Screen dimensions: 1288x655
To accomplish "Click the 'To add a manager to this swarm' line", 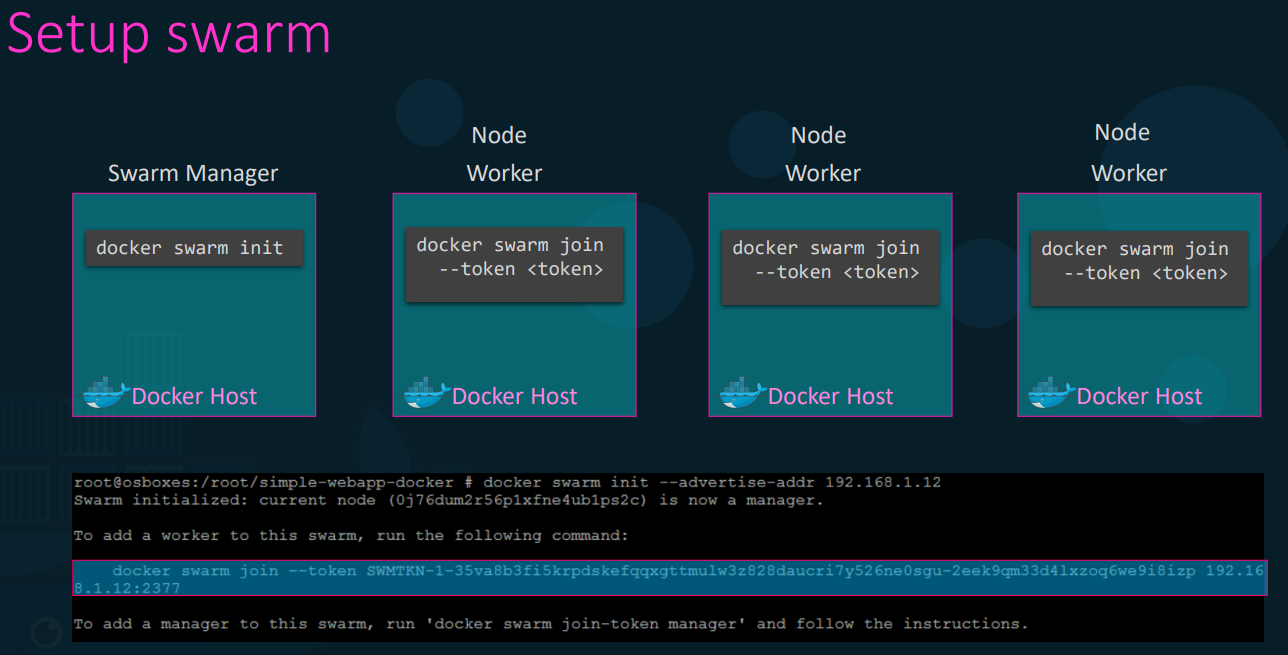I will pos(551,624).
